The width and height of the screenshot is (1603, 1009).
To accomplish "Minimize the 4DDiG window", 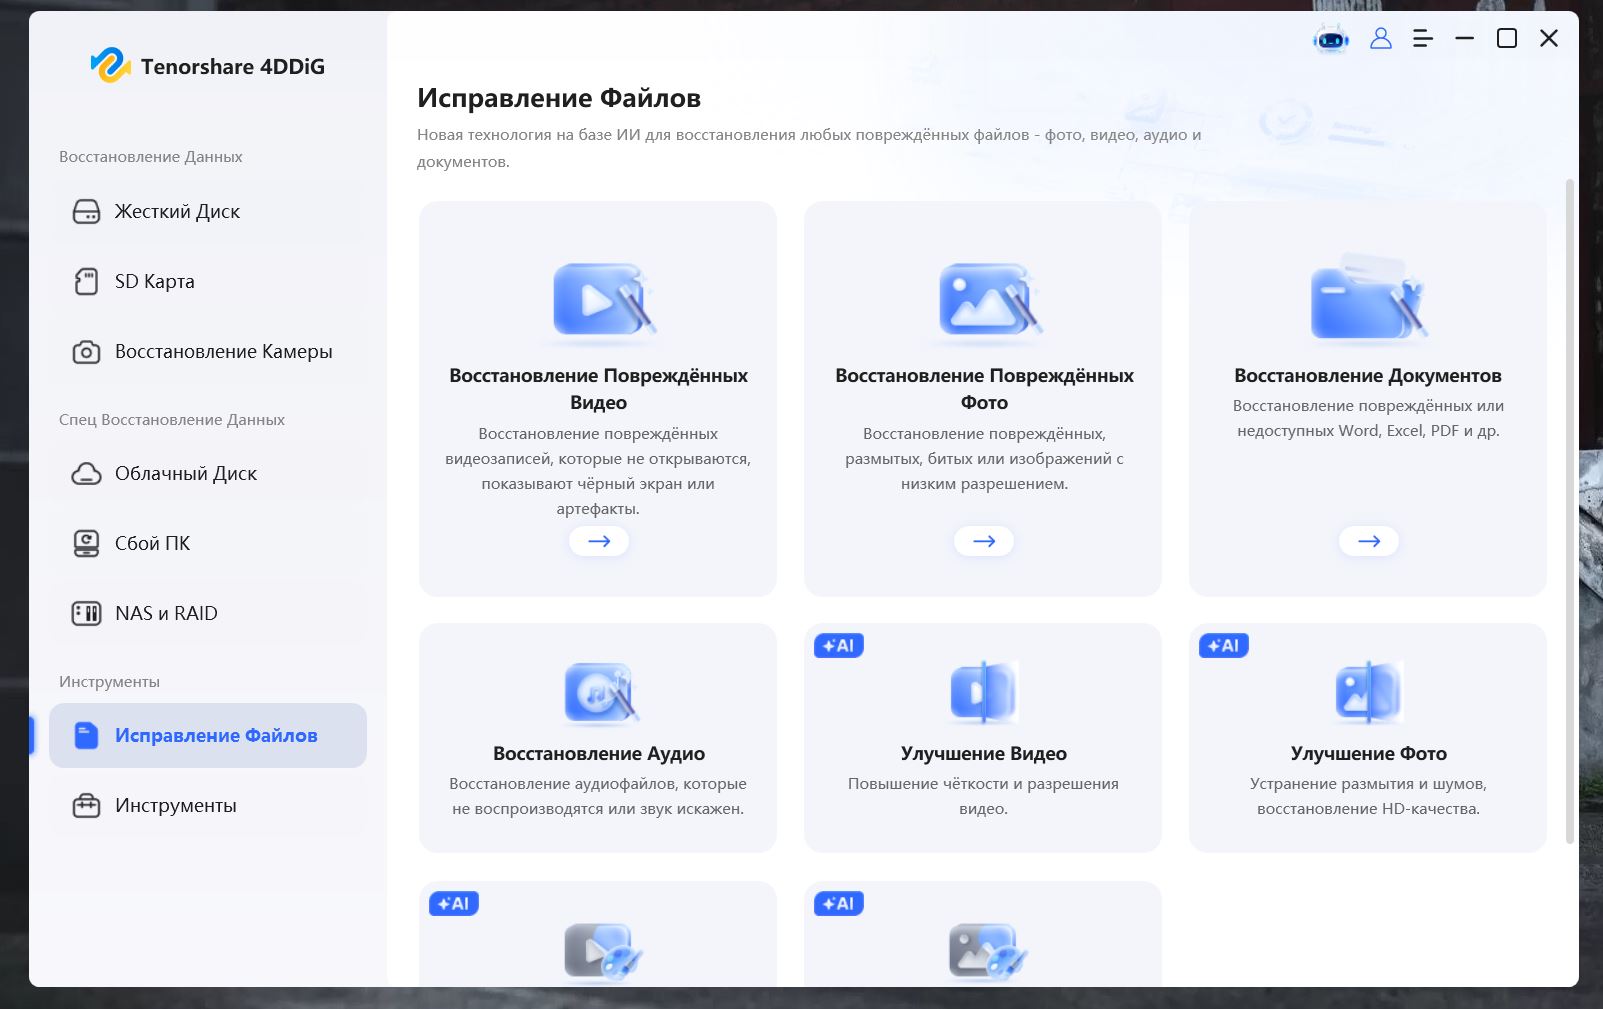I will [x=1465, y=38].
